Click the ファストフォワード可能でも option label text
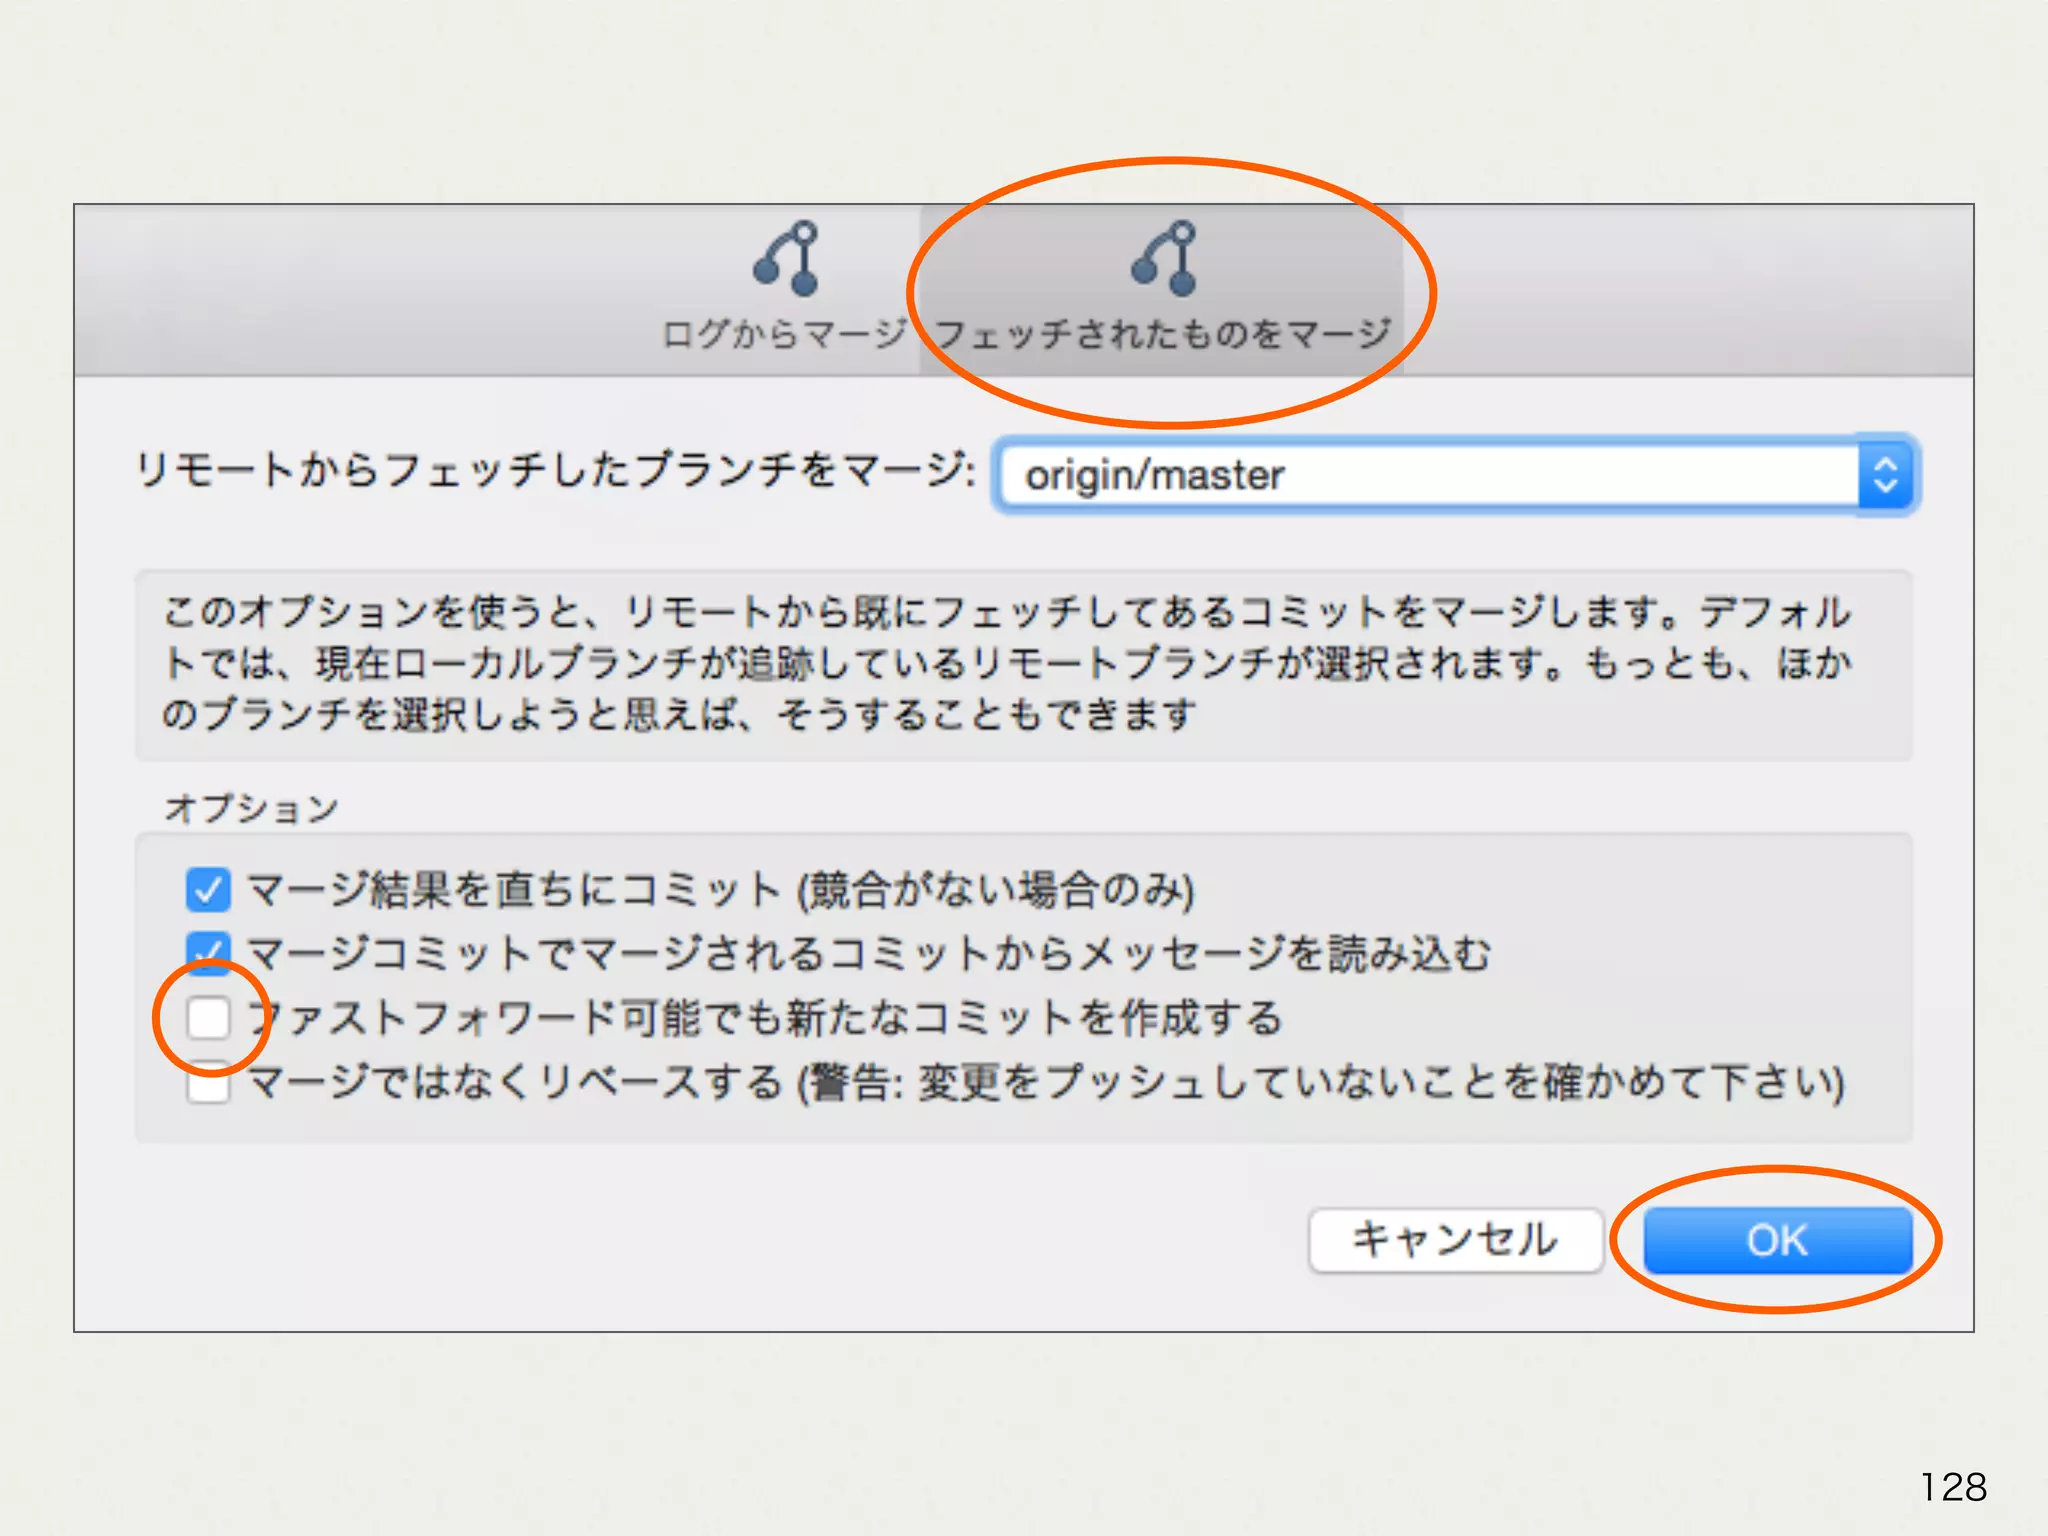 (765, 1018)
